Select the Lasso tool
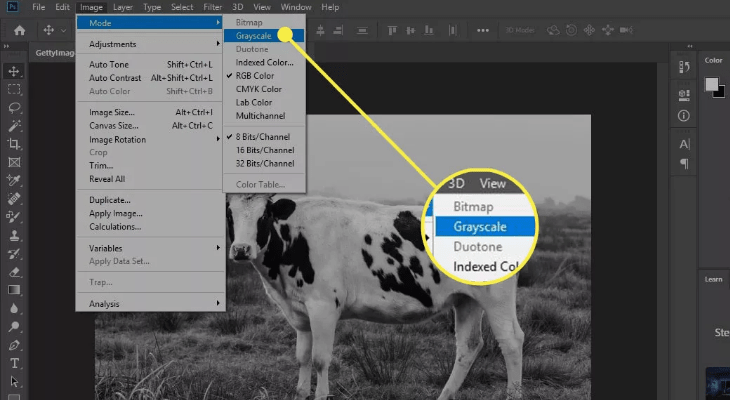Screen dimensions: 730x400 (15, 107)
